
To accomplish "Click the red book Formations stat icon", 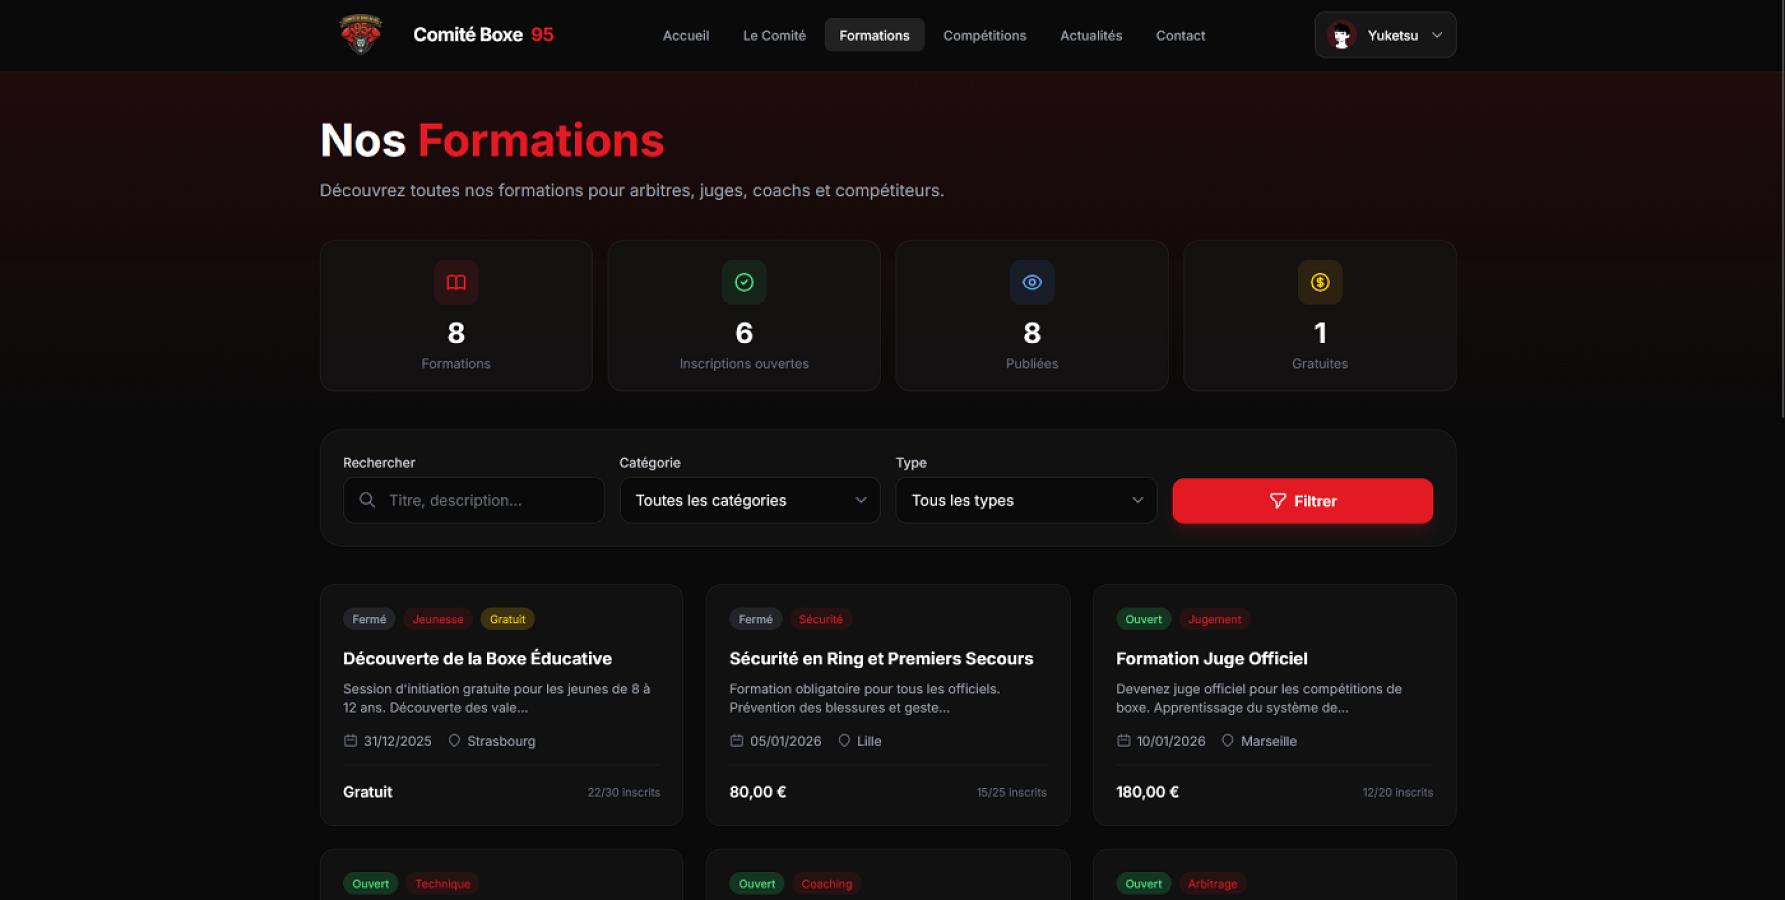I will coord(456,283).
